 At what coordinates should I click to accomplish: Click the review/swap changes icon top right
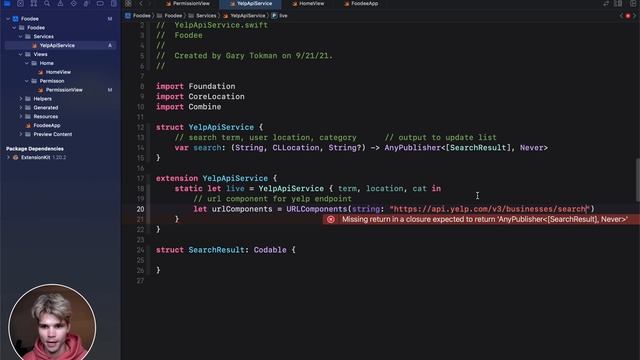[x=606, y=3]
